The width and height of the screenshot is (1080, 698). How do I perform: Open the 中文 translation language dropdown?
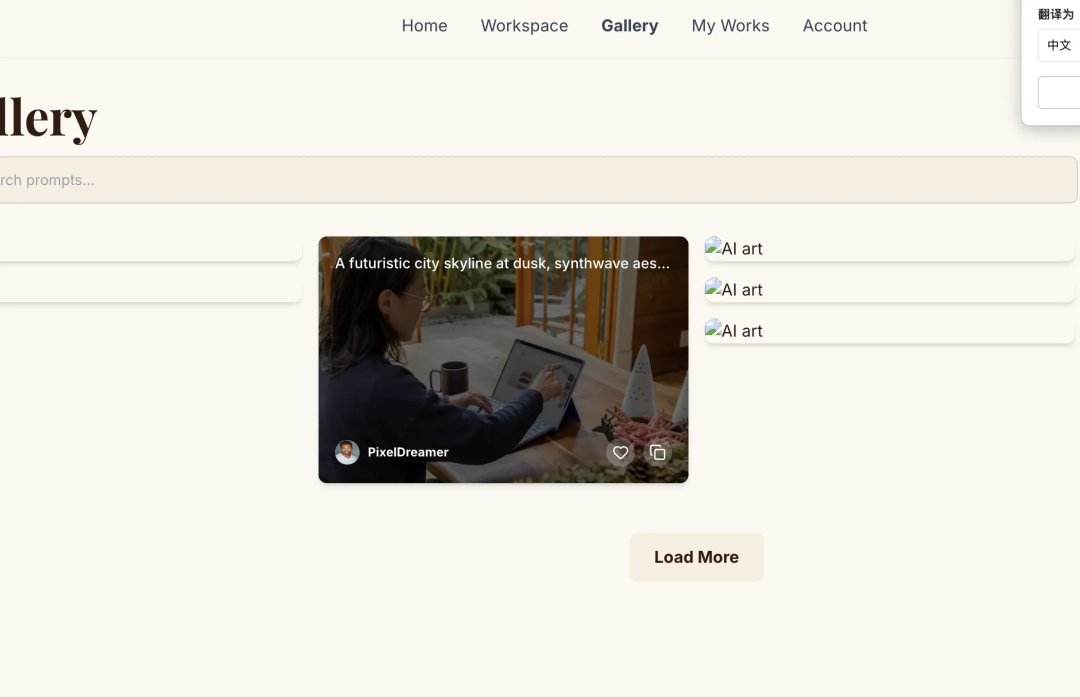(x=1058, y=45)
